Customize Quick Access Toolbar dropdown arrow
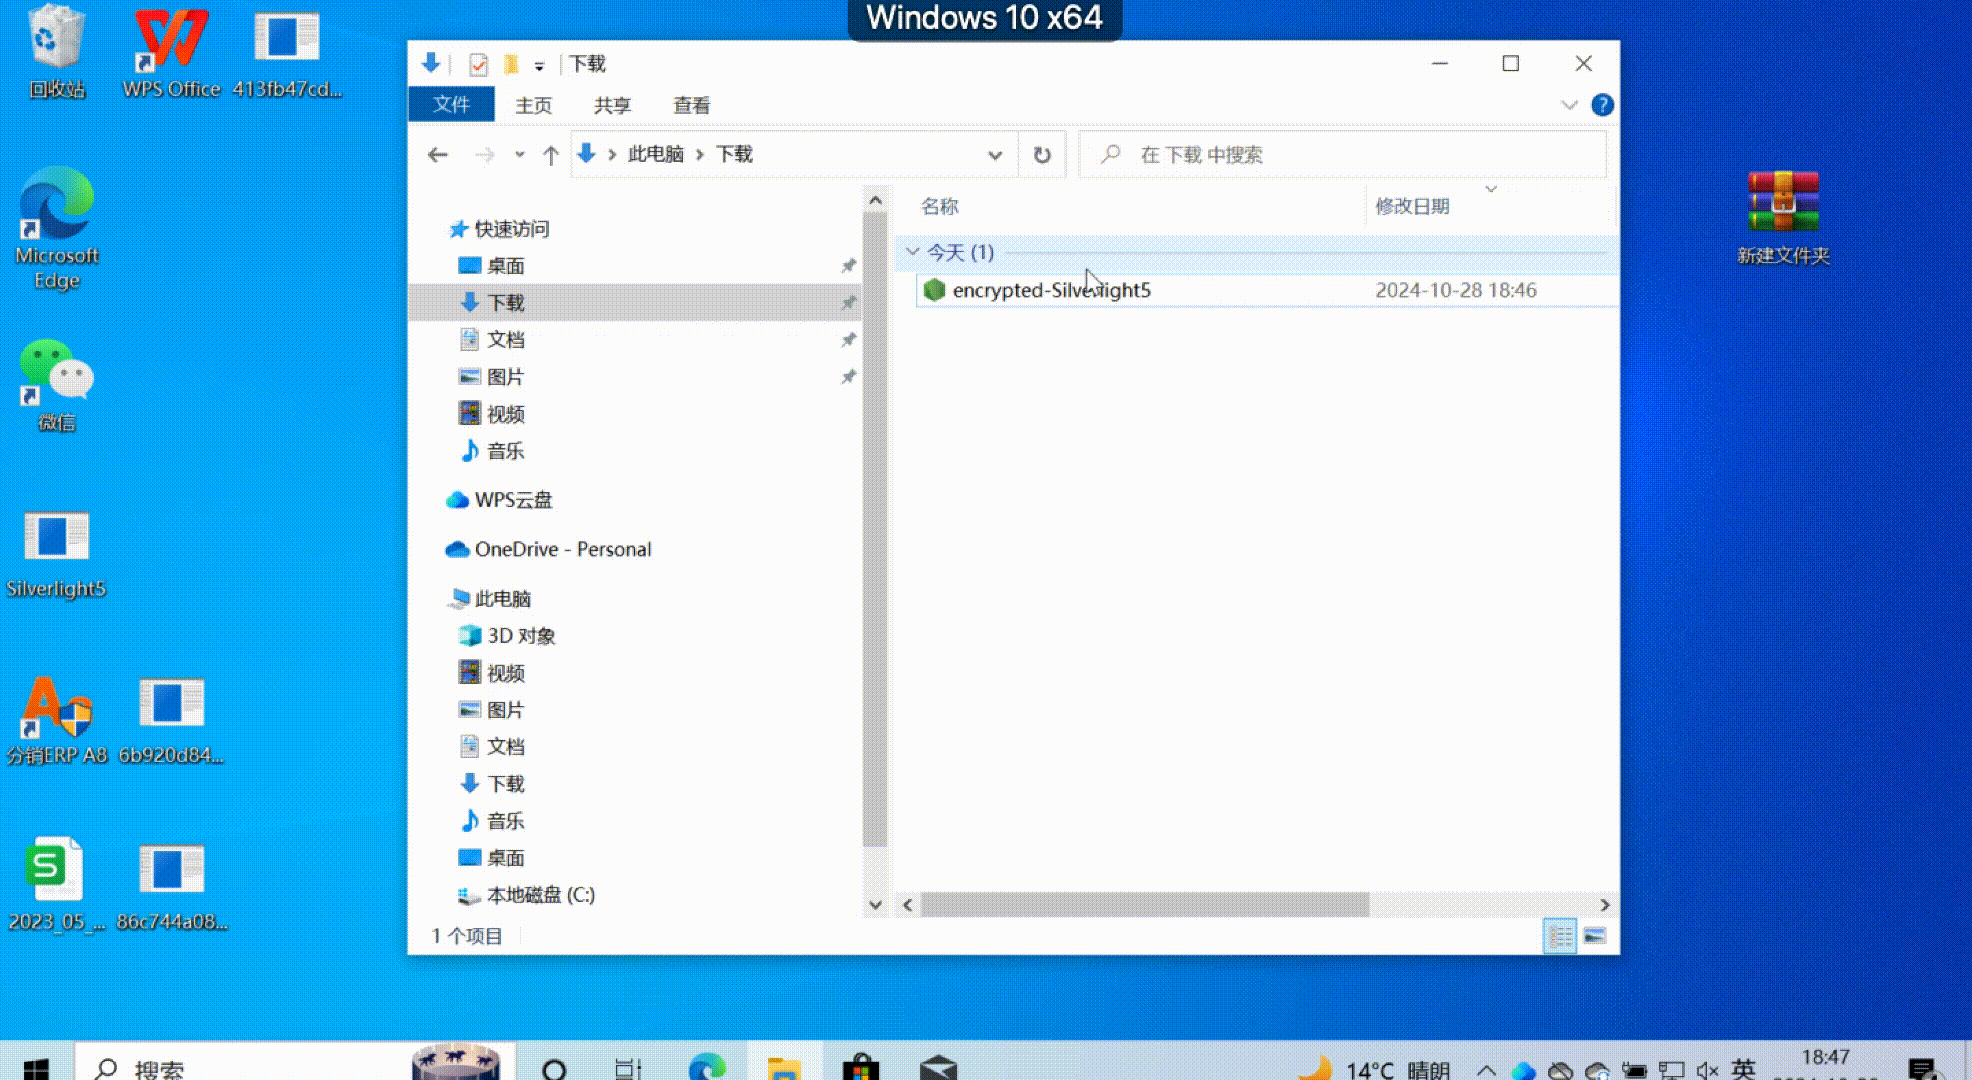The height and width of the screenshot is (1080, 1972). 538,63
